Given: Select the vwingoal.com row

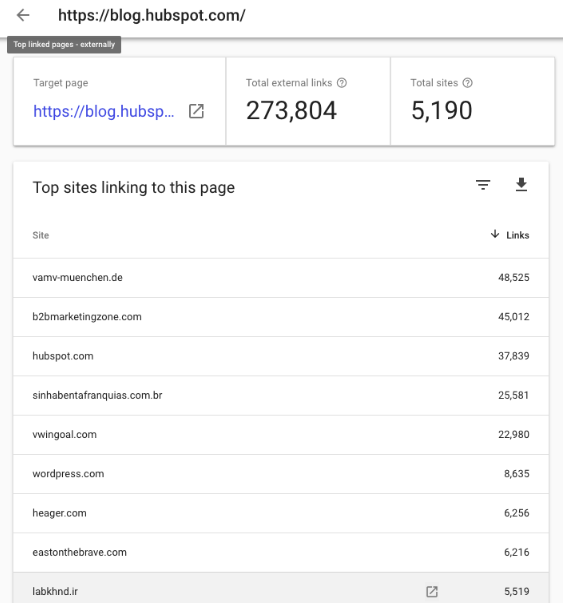Looking at the screenshot, I should click(281, 435).
